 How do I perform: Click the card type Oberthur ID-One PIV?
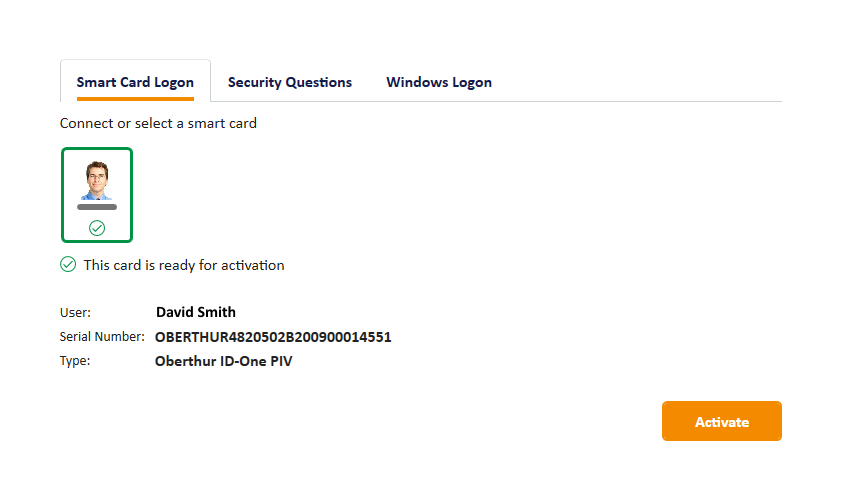[x=224, y=361]
